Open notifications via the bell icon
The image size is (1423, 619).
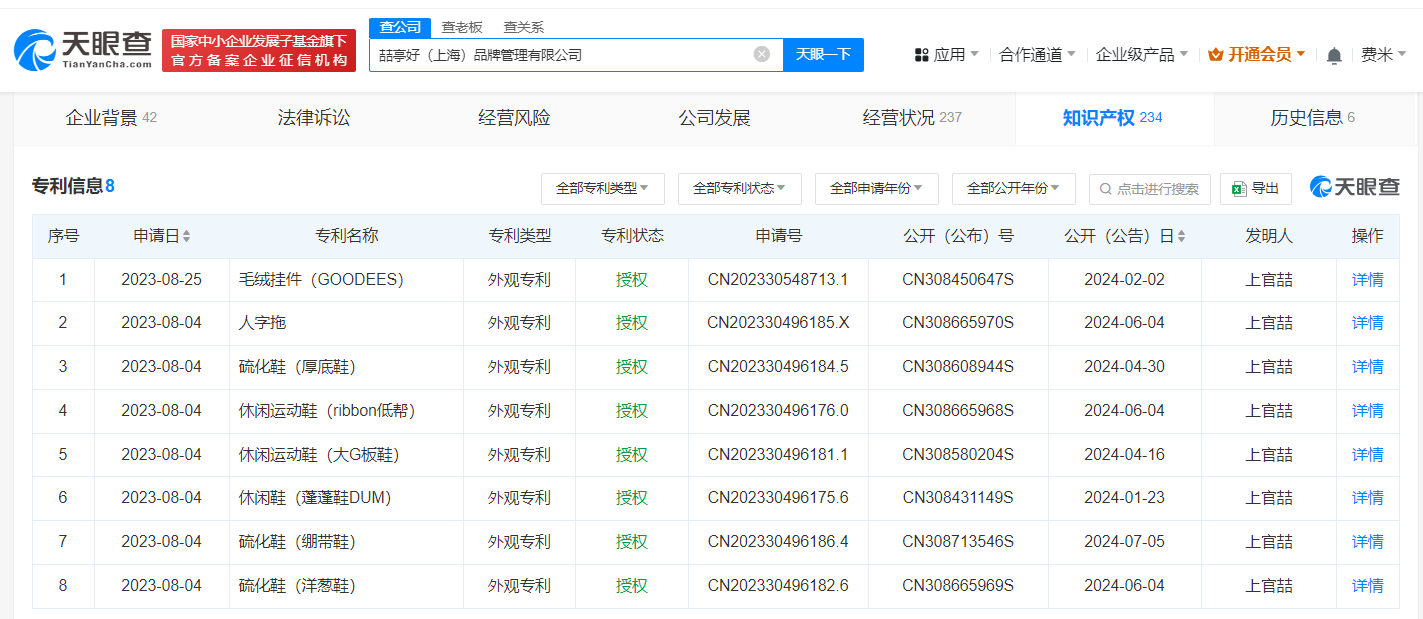[1333, 55]
